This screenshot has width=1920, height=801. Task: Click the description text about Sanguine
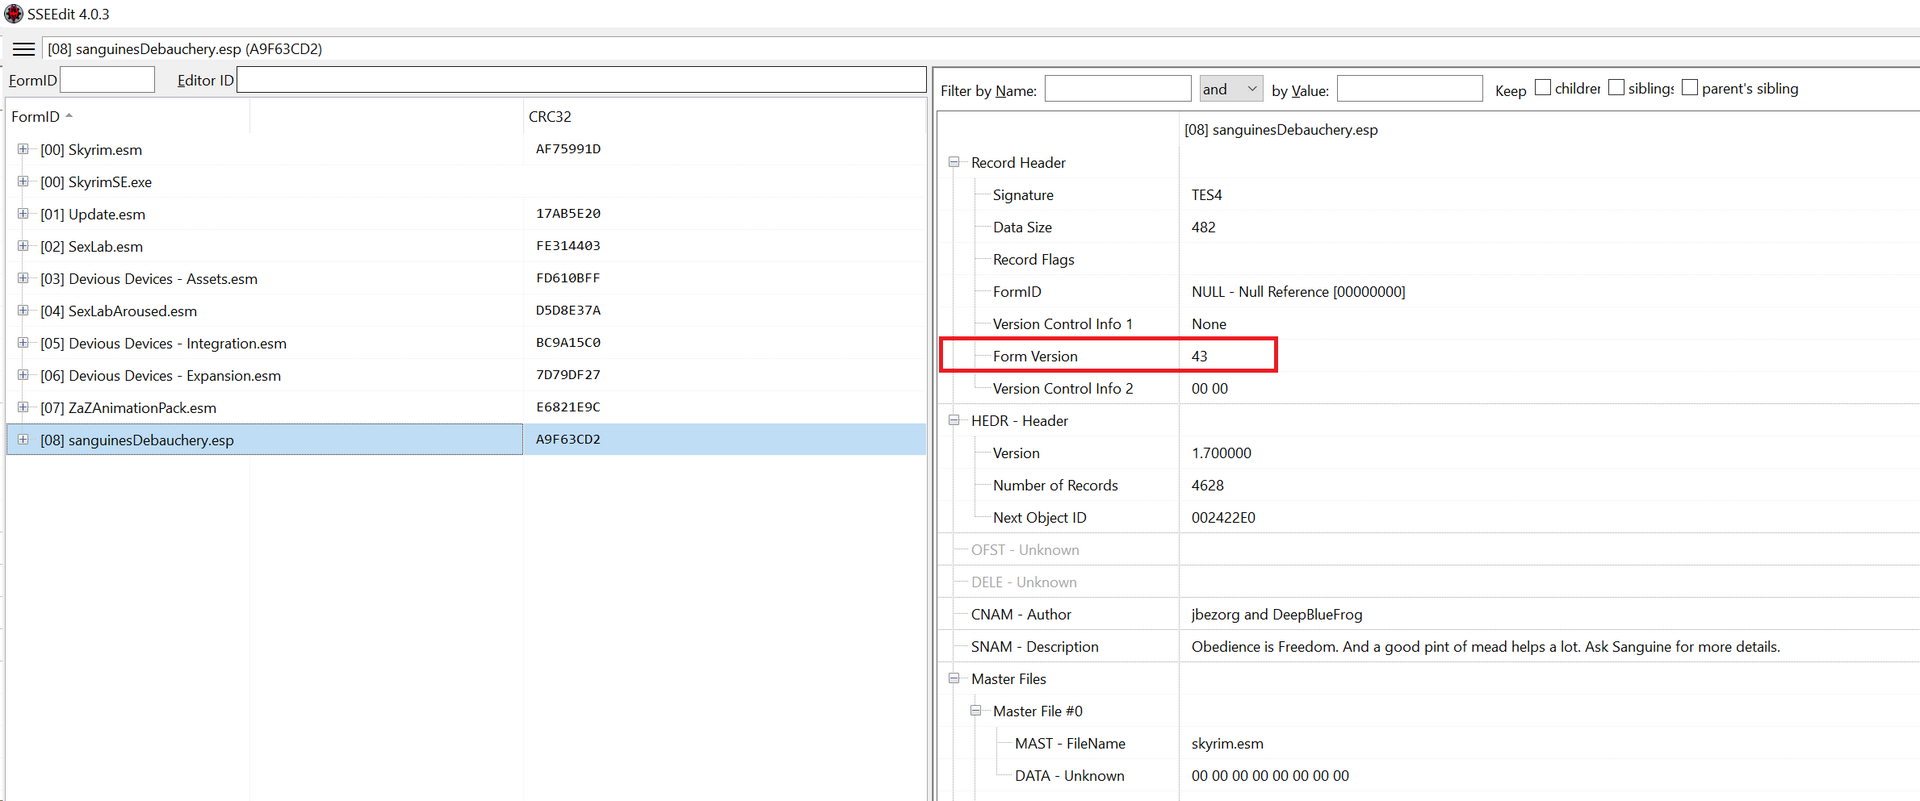1486,646
